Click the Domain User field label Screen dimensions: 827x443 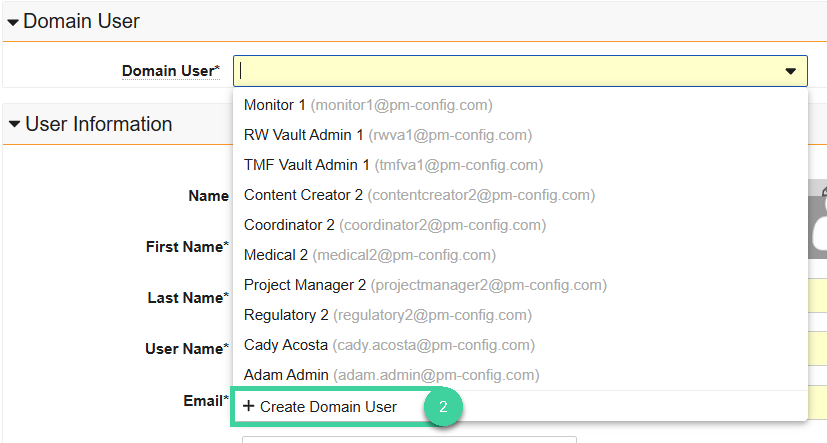click(171, 71)
